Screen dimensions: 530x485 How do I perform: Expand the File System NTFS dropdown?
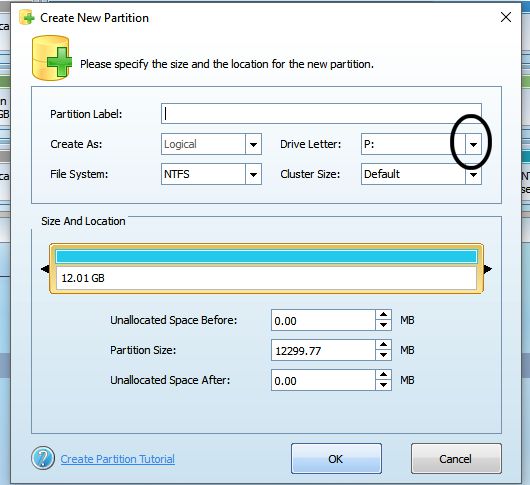[253, 174]
